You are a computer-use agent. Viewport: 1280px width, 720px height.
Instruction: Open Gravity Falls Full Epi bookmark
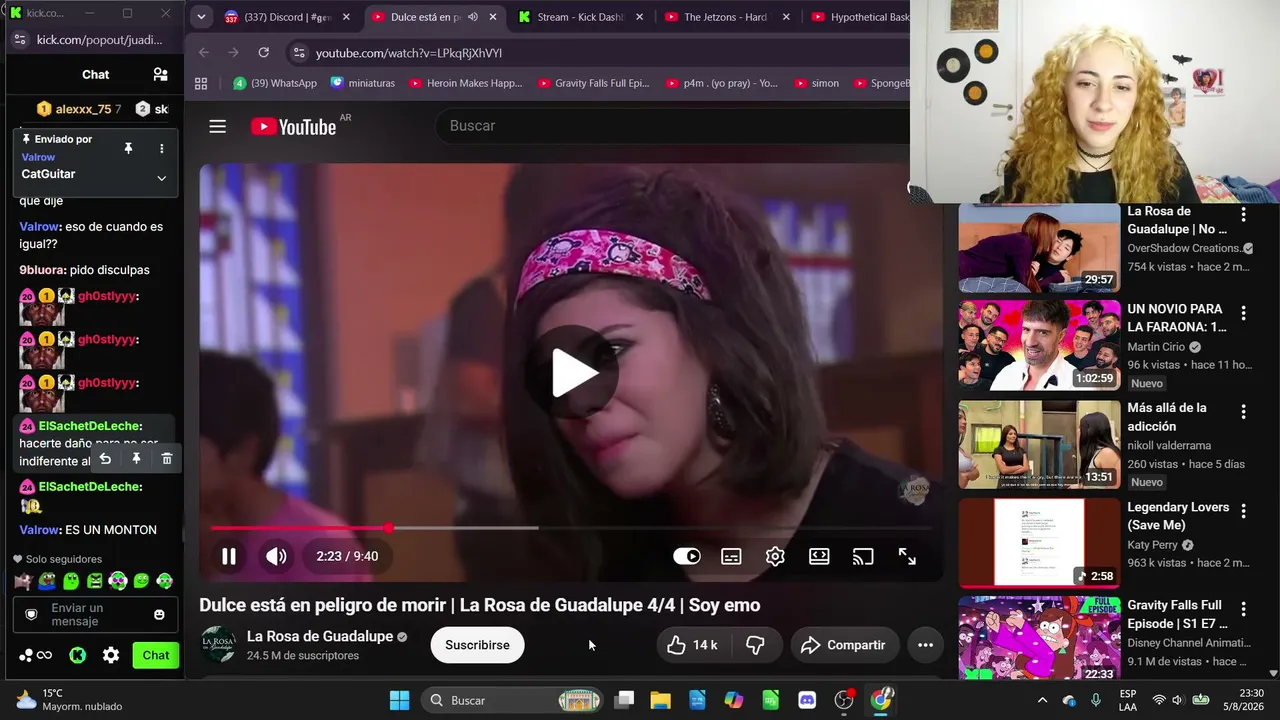593,83
